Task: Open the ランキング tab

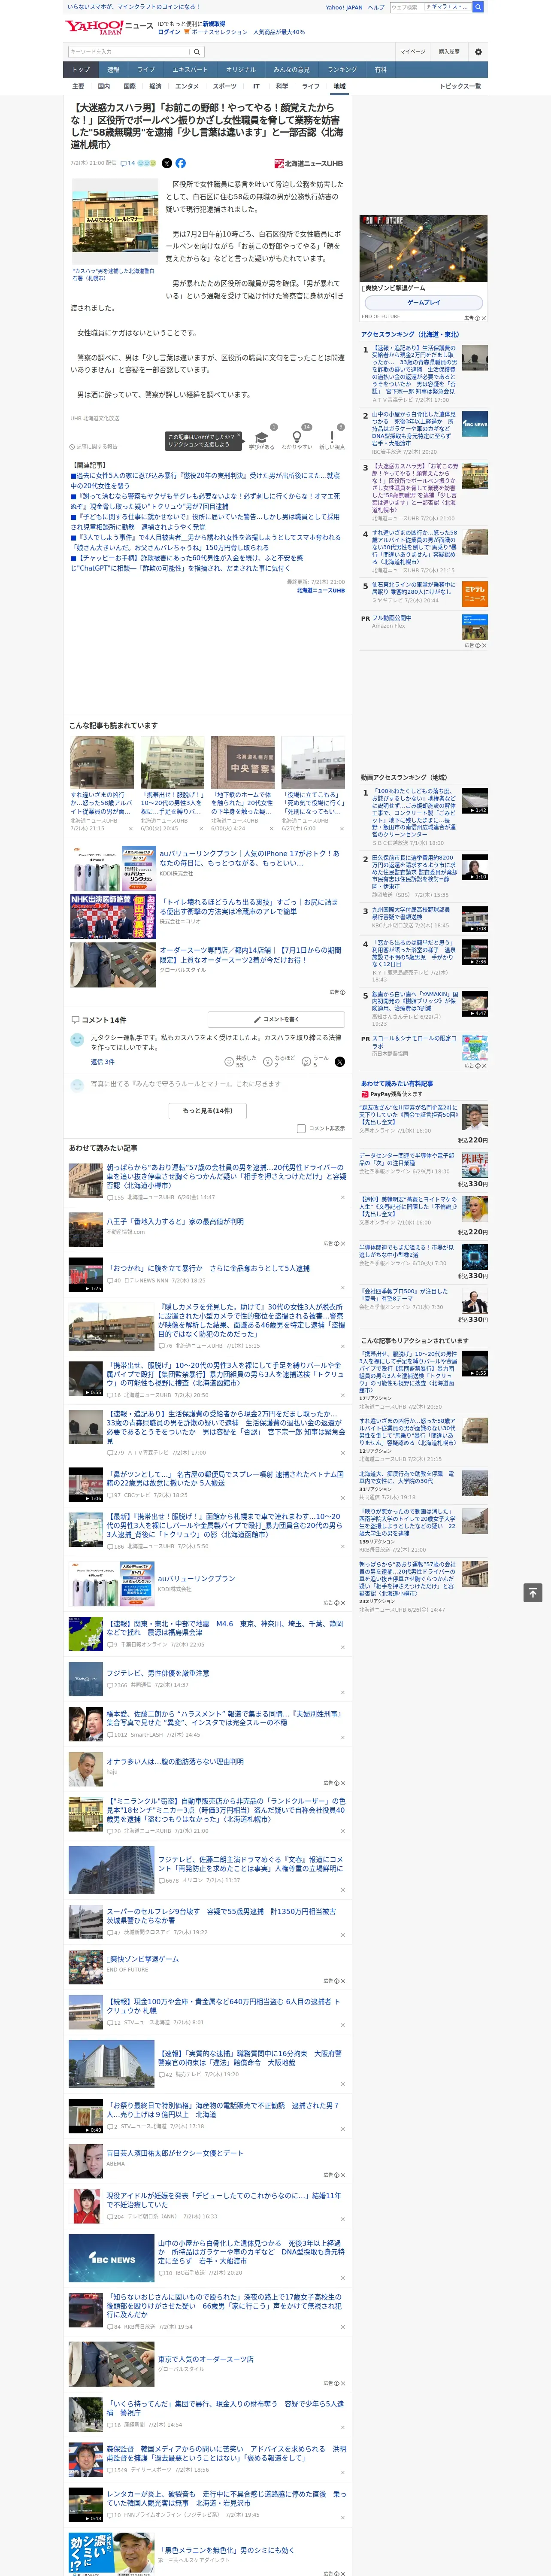Action: (x=343, y=70)
